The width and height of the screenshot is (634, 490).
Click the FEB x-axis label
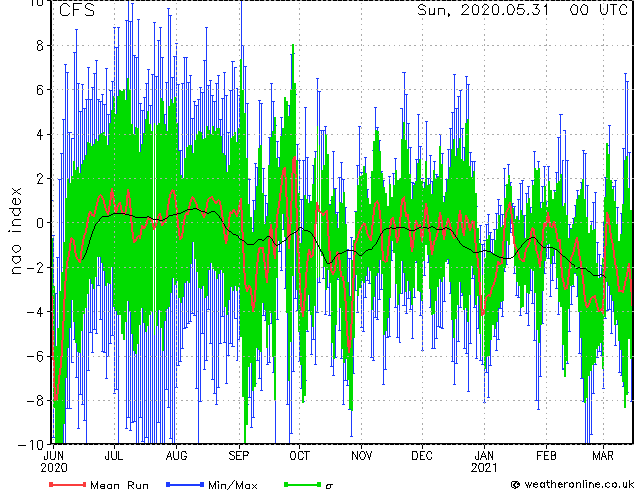click(546, 456)
